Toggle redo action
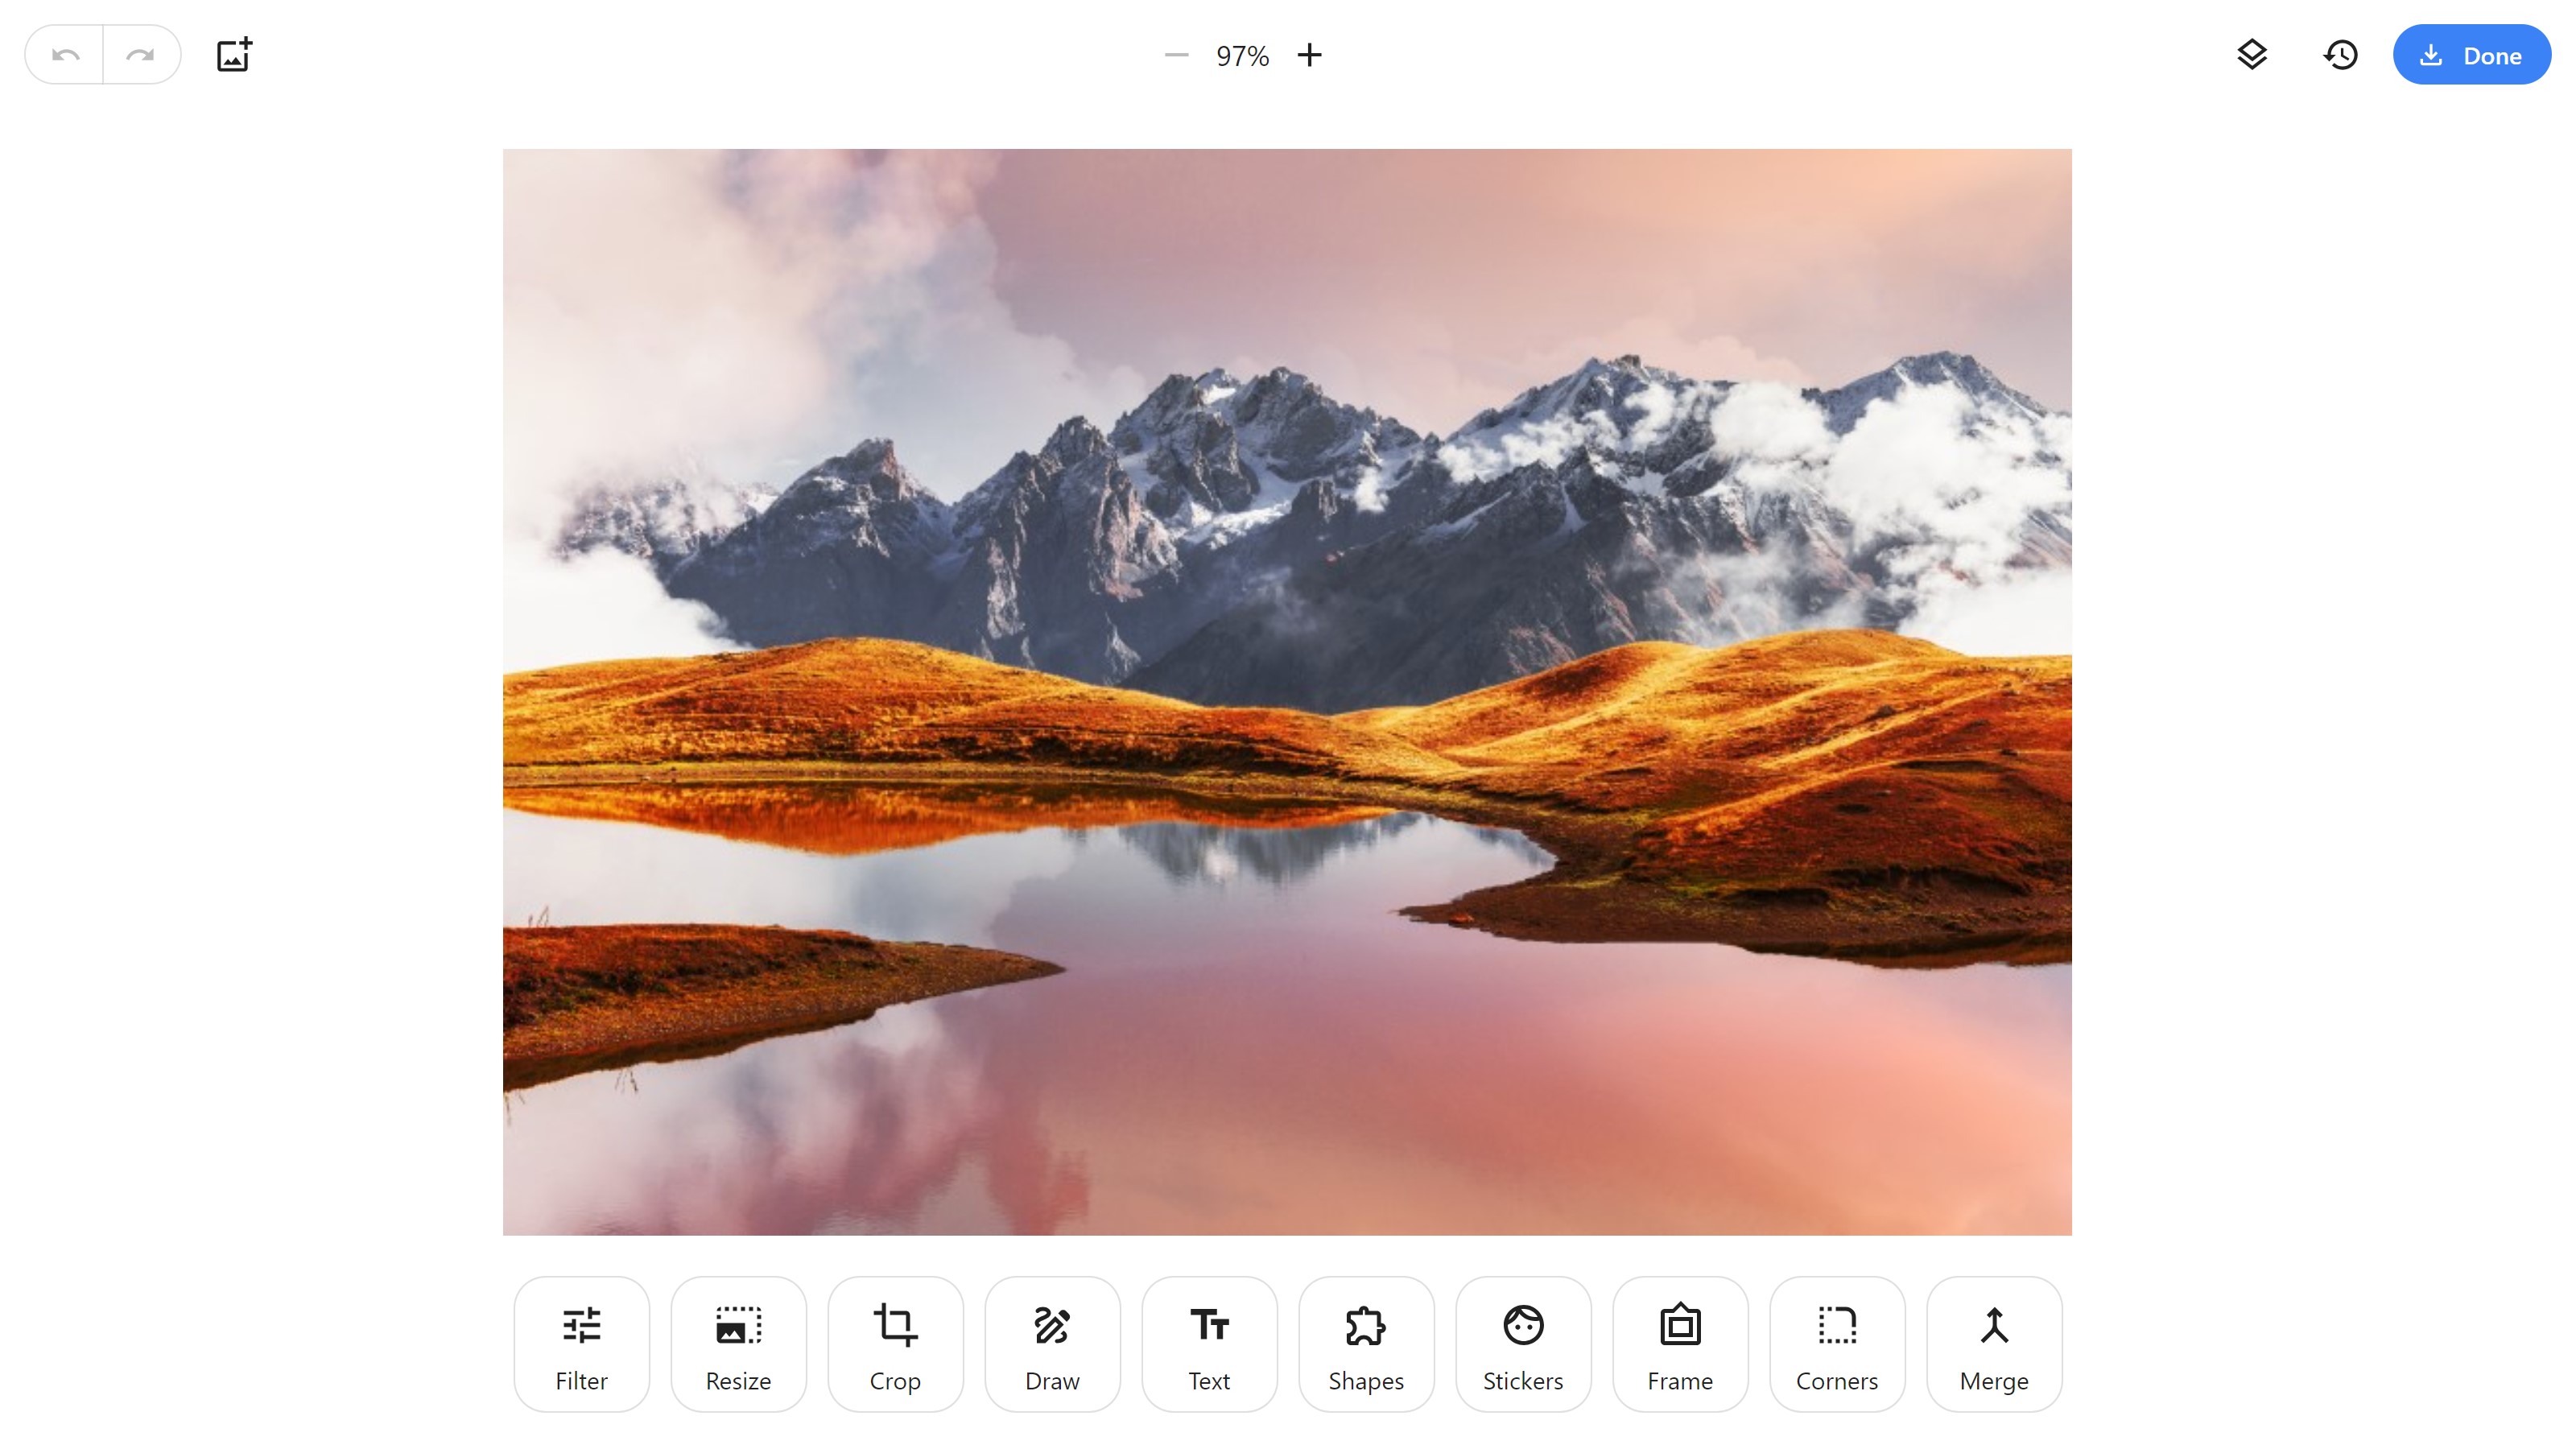Viewport: 2576px width, 1449px height. (142, 55)
